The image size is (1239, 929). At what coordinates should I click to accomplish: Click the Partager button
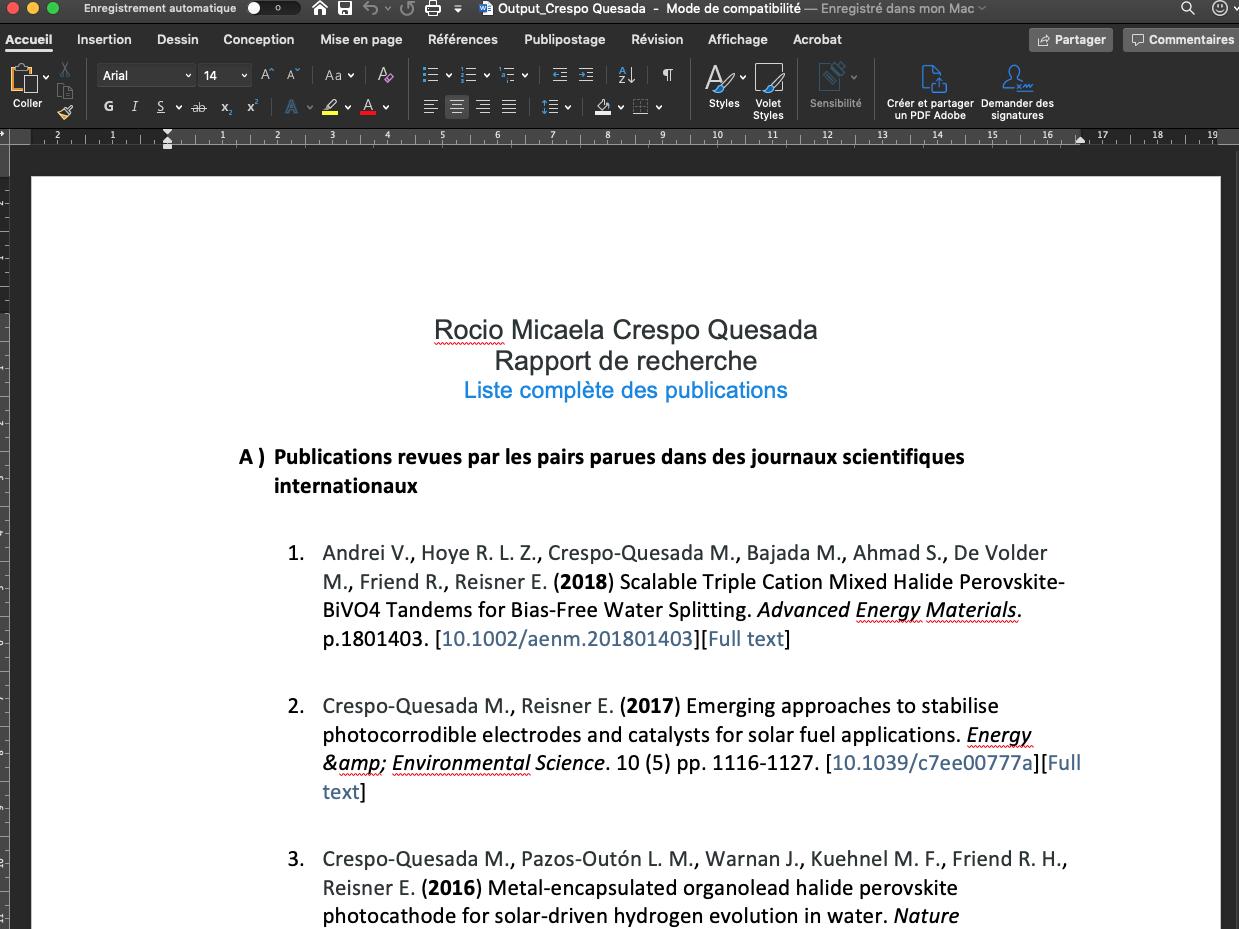pyautogui.click(x=1071, y=39)
